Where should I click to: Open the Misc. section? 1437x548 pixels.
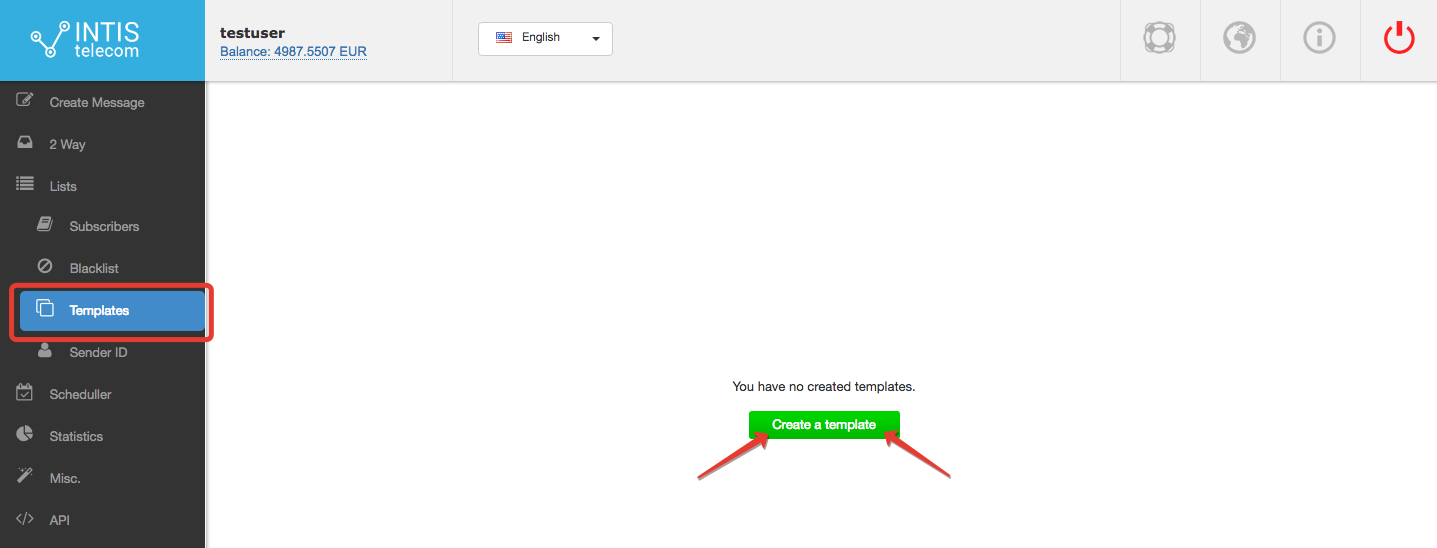click(x=102, y=478)
